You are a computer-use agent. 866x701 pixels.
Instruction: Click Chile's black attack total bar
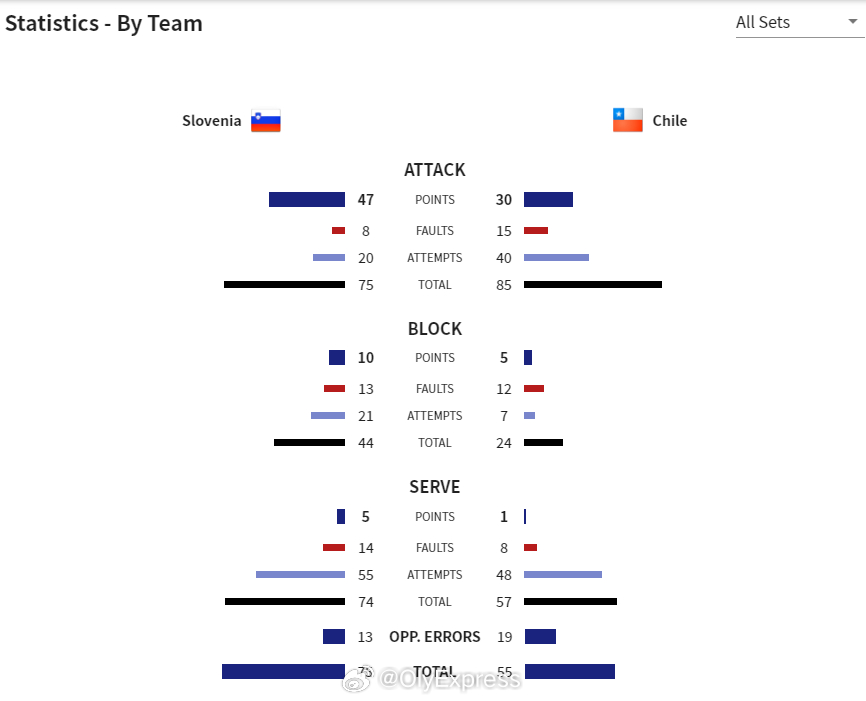click(593, 284)
